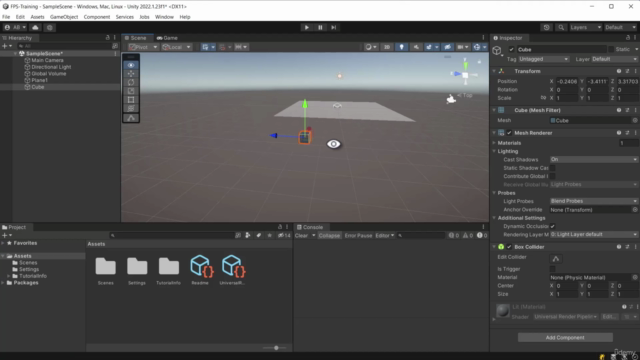Click the Step frame button
The height and width of the screenshot is (360, 640).
click(x=333, y=27)
